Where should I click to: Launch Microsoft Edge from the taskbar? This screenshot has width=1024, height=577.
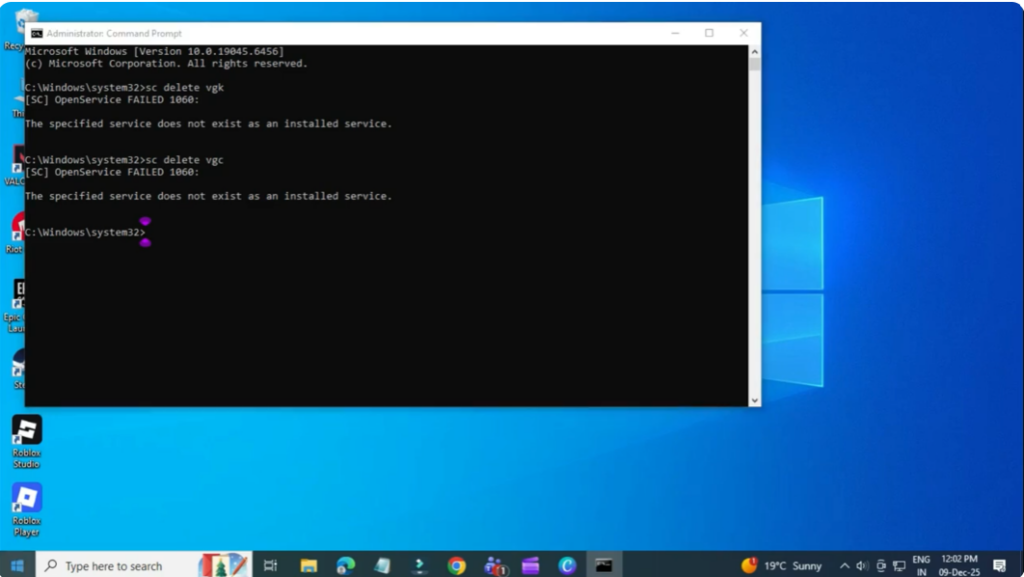[x=344, y=565]
